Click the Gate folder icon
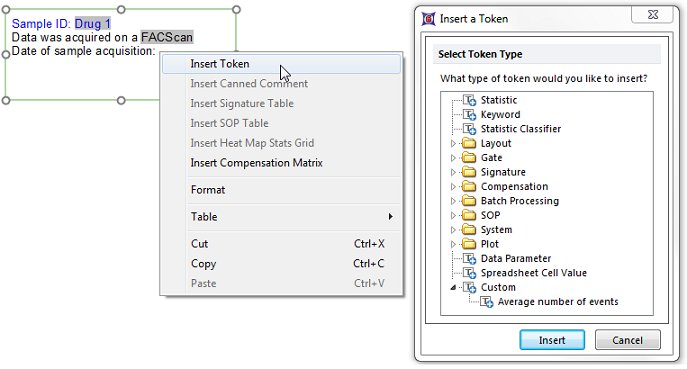The width and height of the screenshot is (687, 369). [x=469, y=158]
